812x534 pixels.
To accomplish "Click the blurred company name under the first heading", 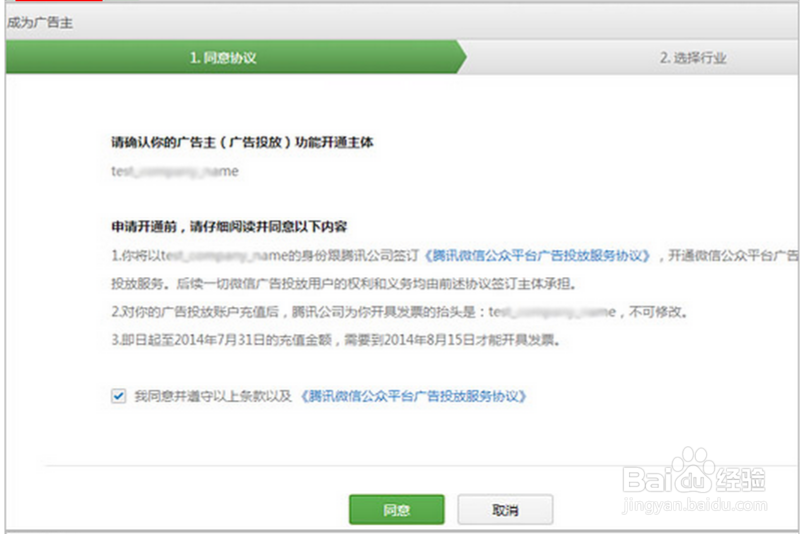I will coord(175,171).
